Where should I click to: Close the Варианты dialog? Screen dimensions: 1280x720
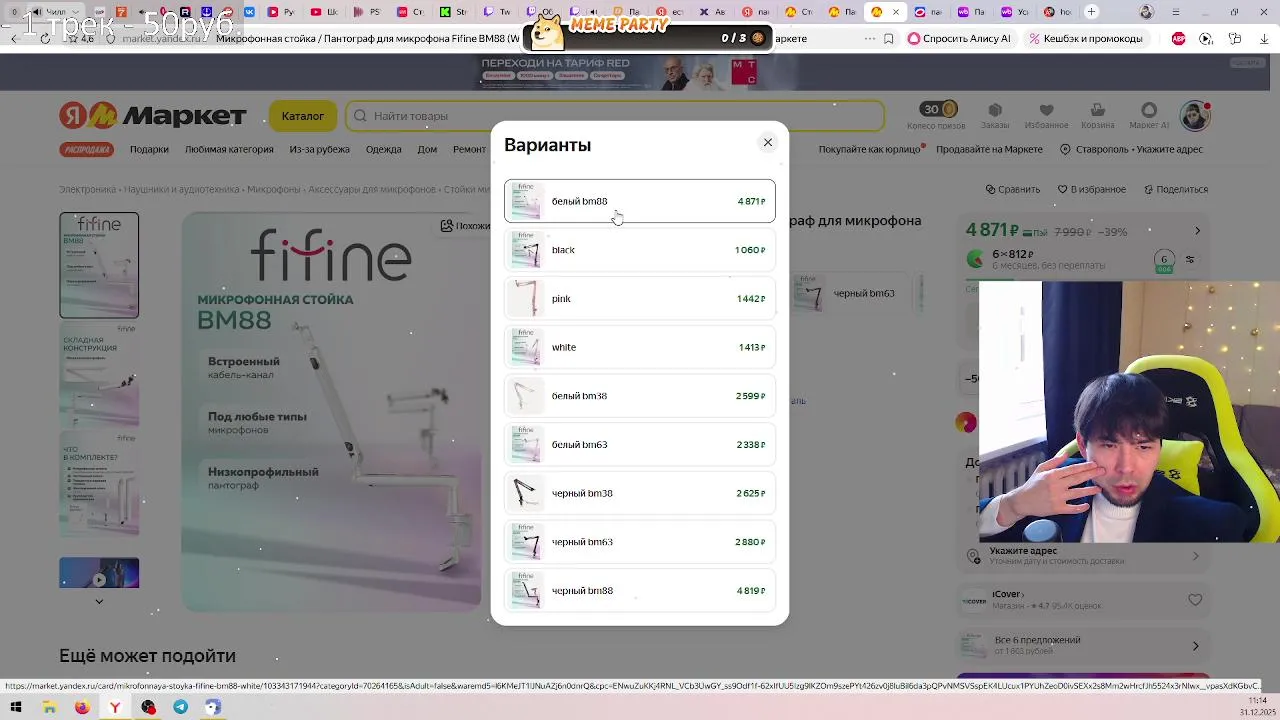[768, 142]
